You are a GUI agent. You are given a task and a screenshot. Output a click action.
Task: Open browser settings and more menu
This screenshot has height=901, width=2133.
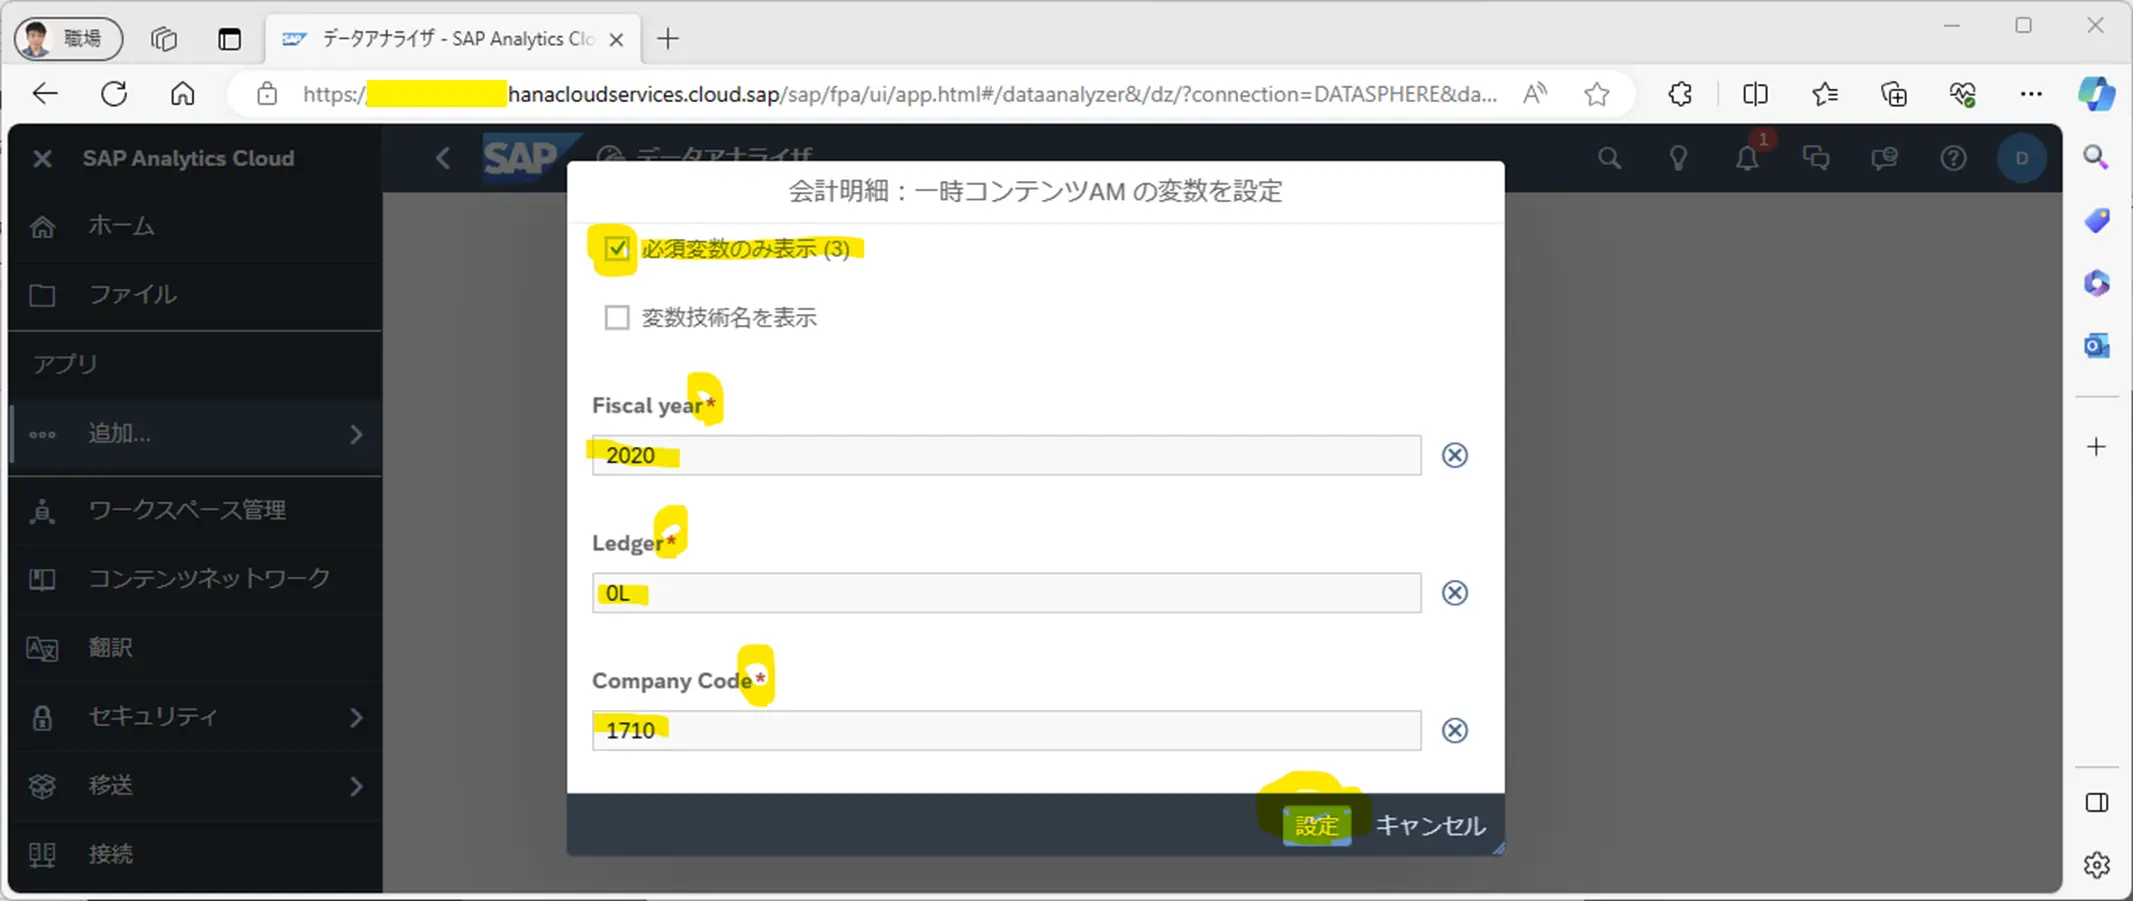pyautogui.click(x=2031, y=94)
